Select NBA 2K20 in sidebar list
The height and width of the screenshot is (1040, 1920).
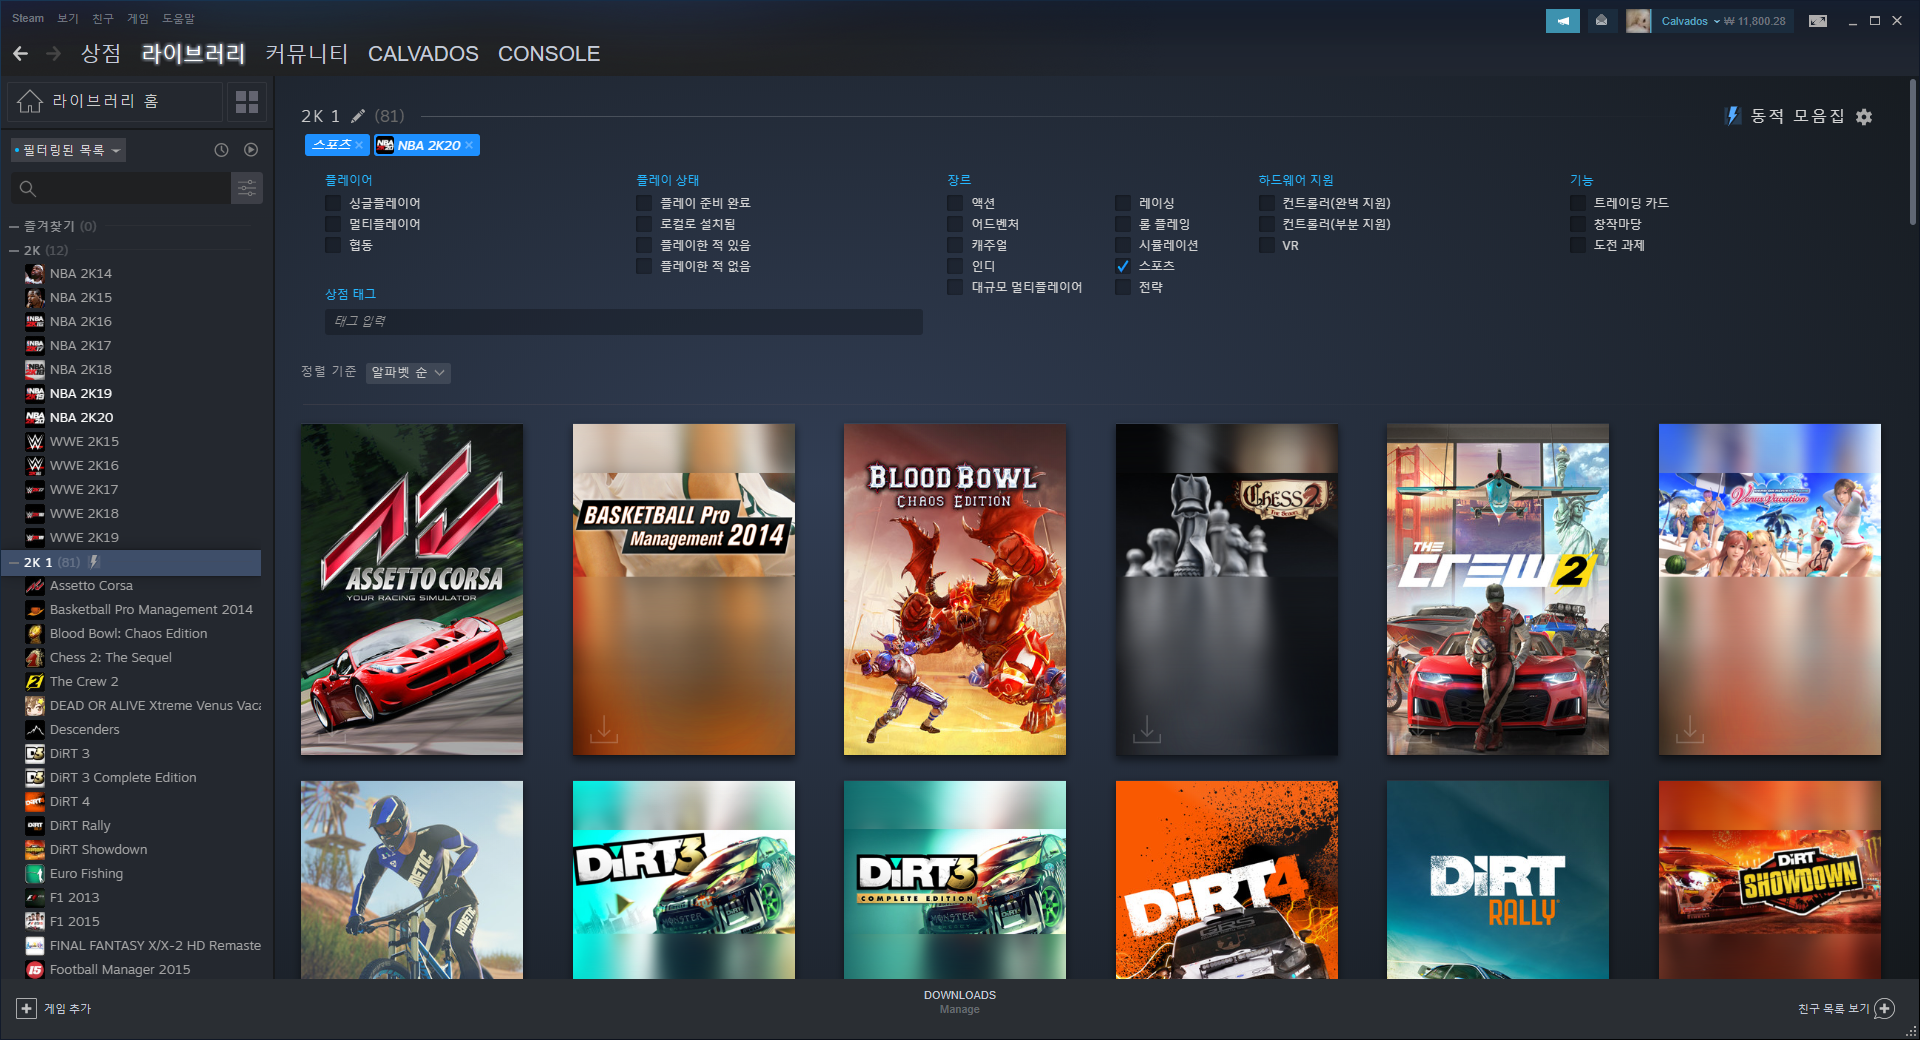point(81,418)
